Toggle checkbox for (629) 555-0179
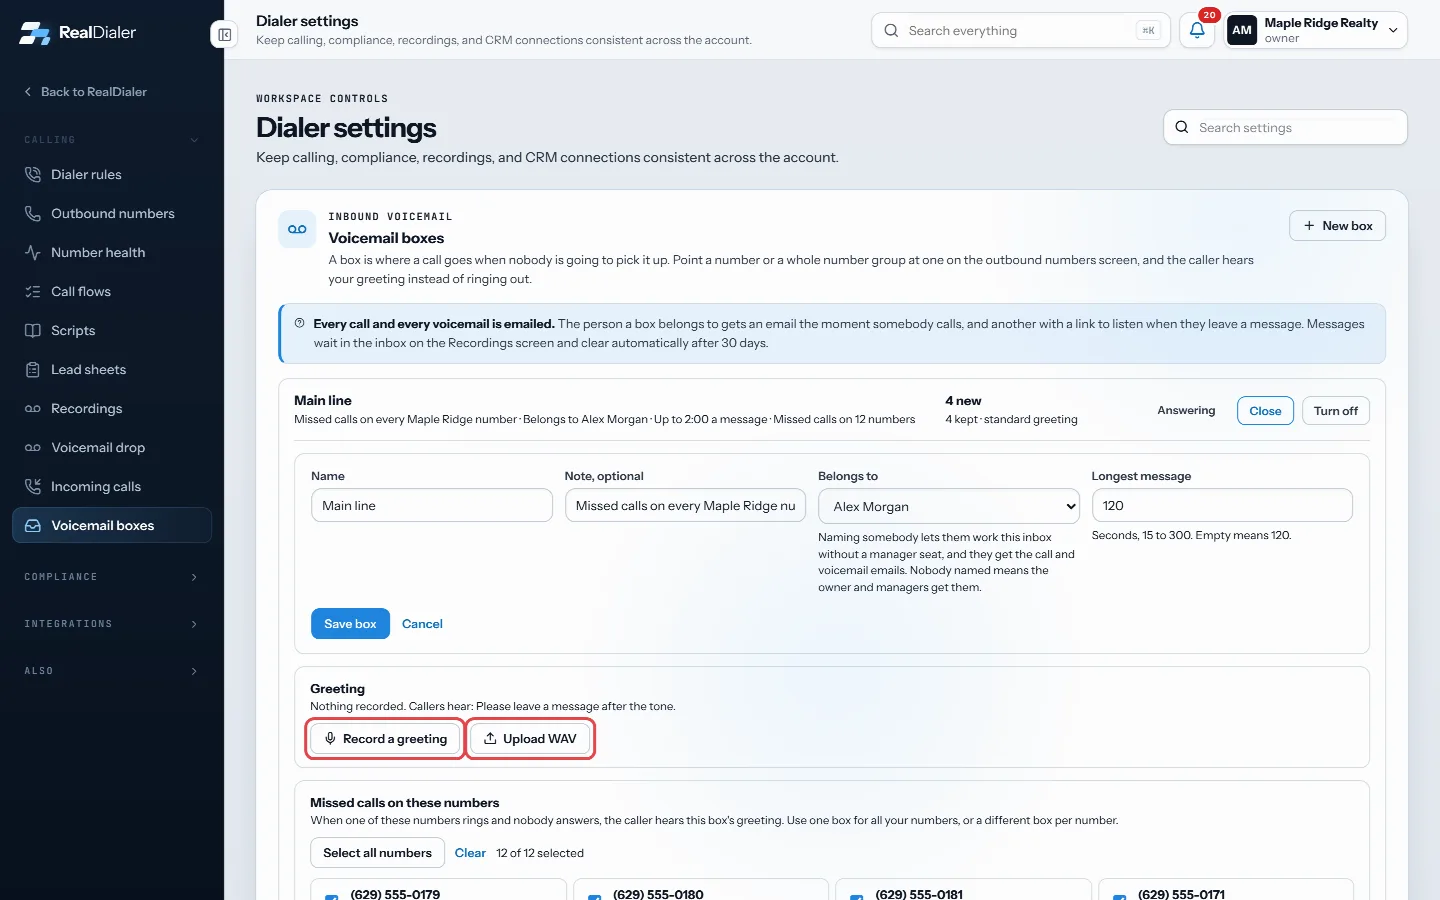 331,896
